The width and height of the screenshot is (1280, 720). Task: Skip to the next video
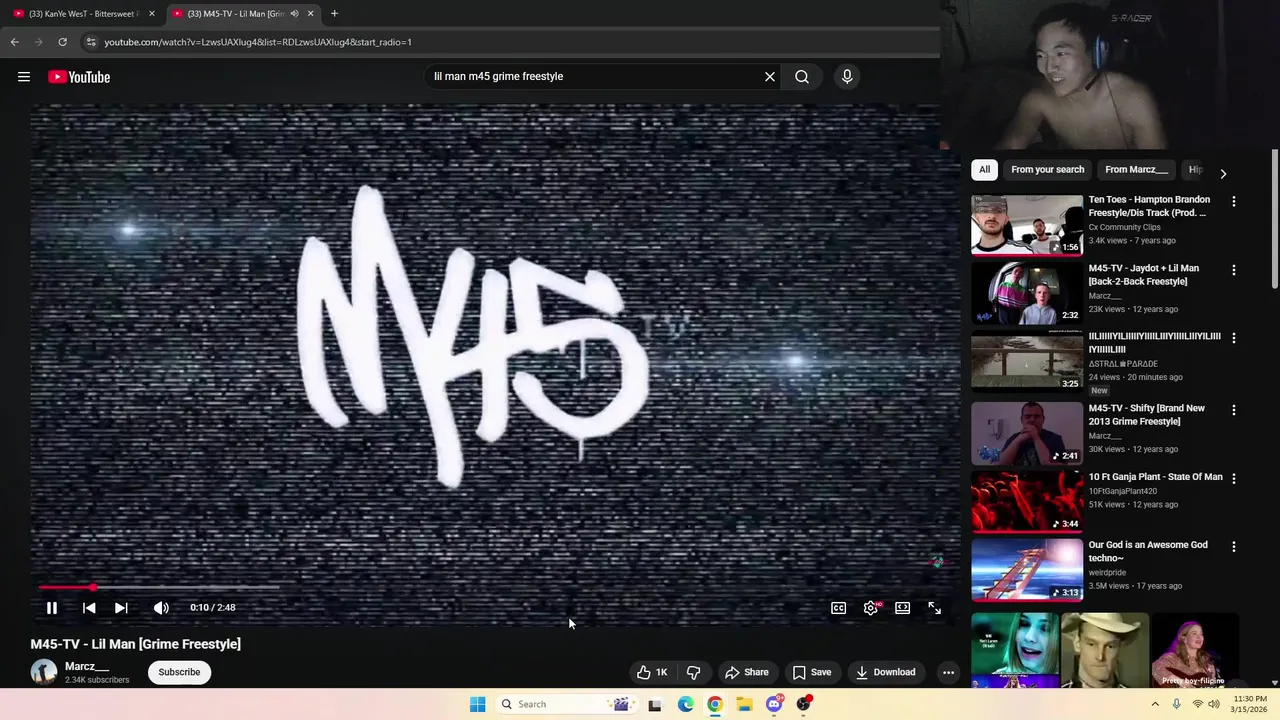pos(121,607)
